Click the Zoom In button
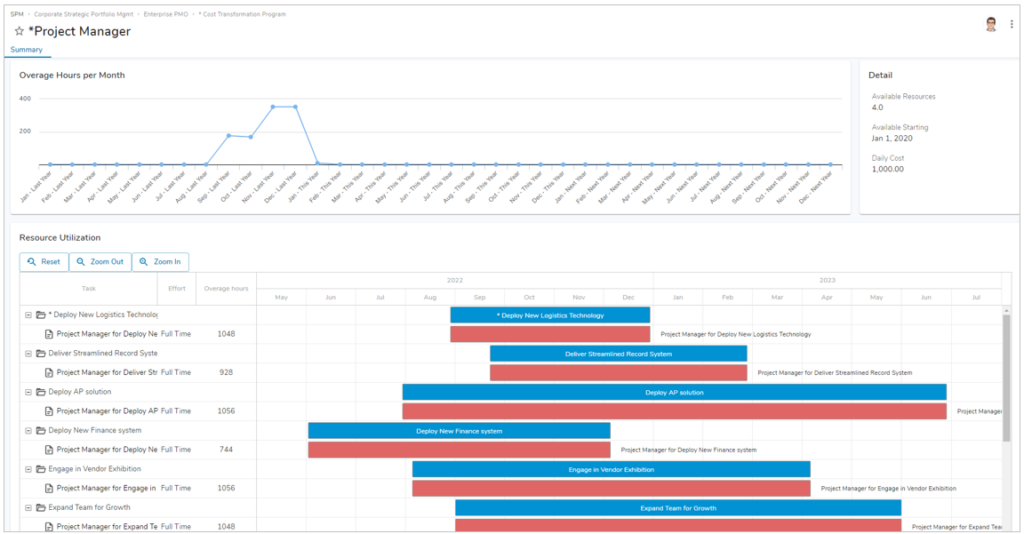The image size is (1024, 534). point(161,262)
